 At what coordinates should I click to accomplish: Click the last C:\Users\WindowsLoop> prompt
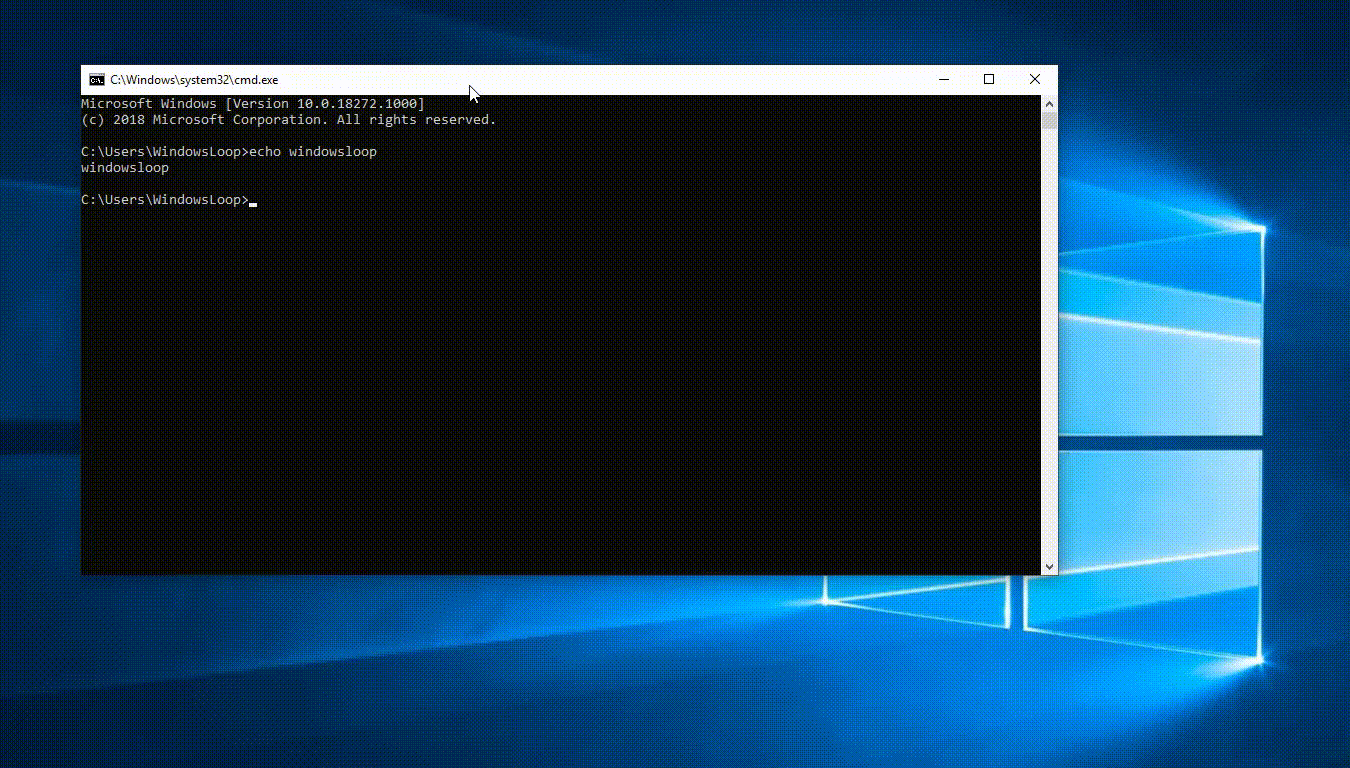[165, 200]
